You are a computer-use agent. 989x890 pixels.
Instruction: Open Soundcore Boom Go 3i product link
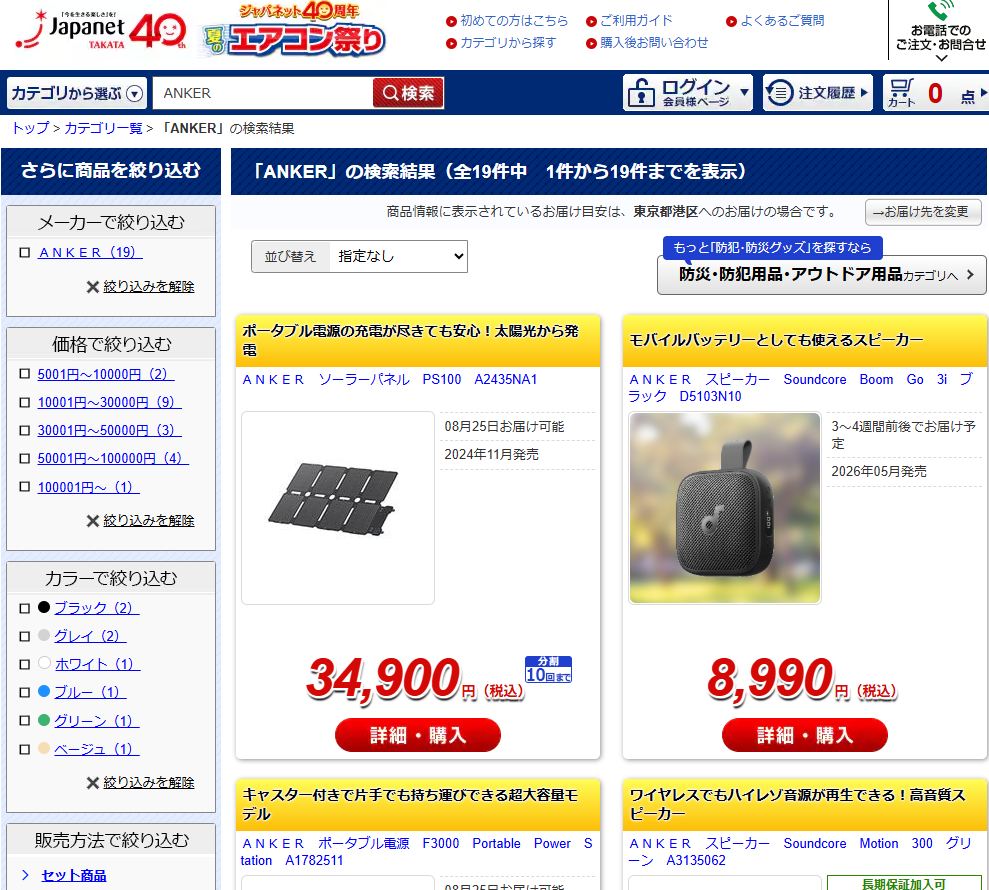801,388
